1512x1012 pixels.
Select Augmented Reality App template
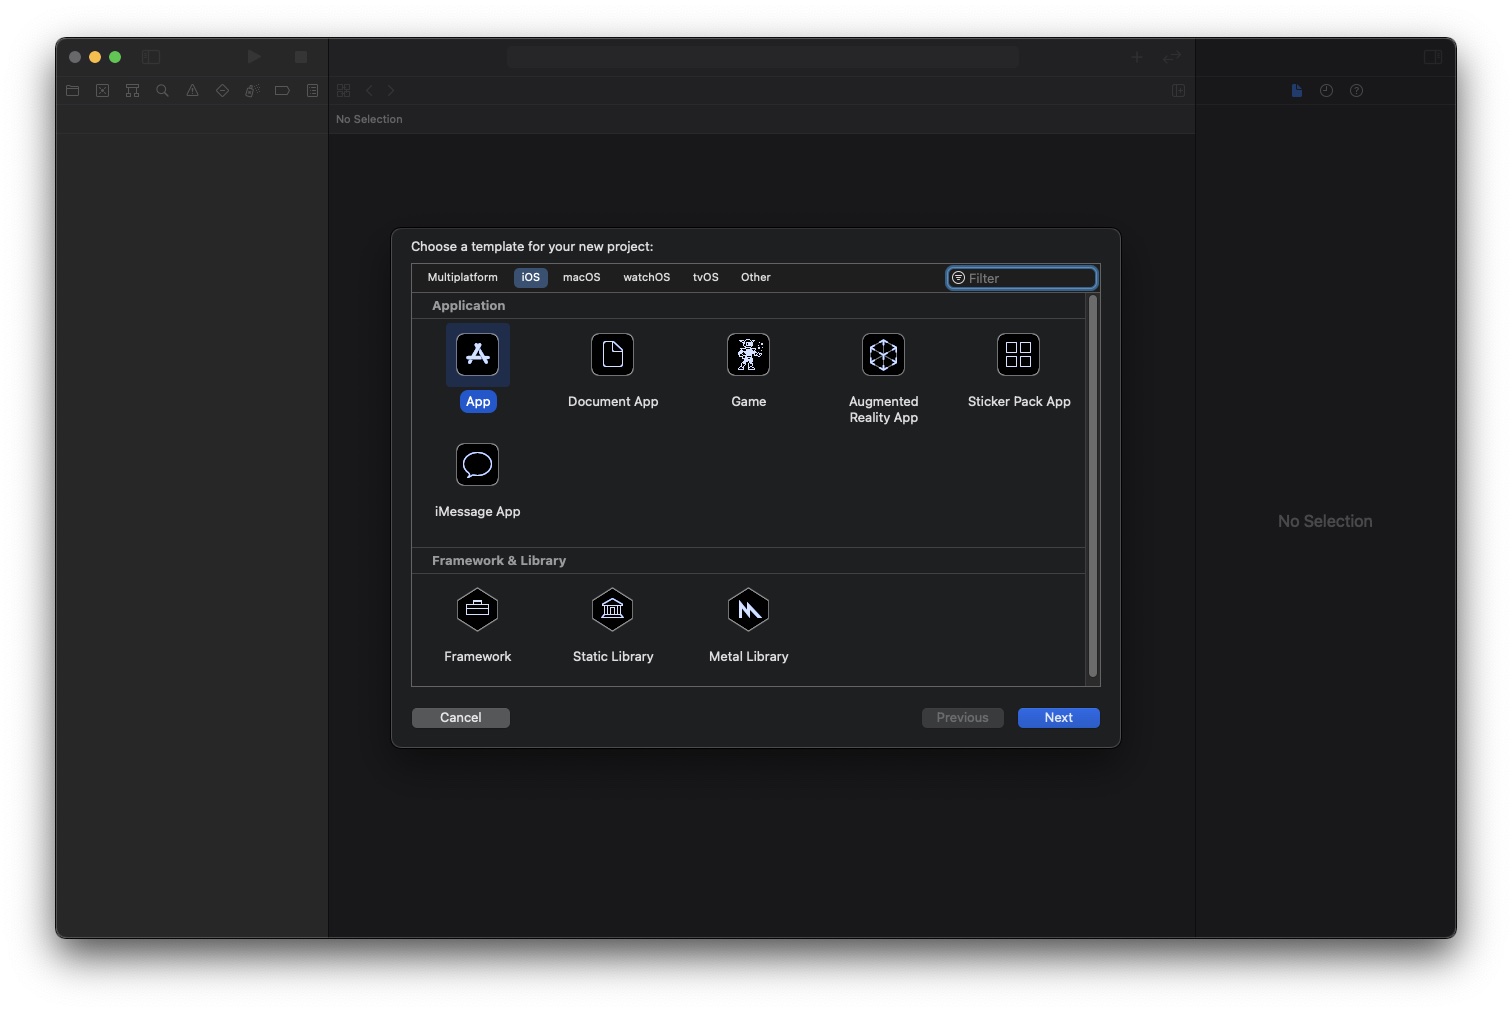click(883, 354)
